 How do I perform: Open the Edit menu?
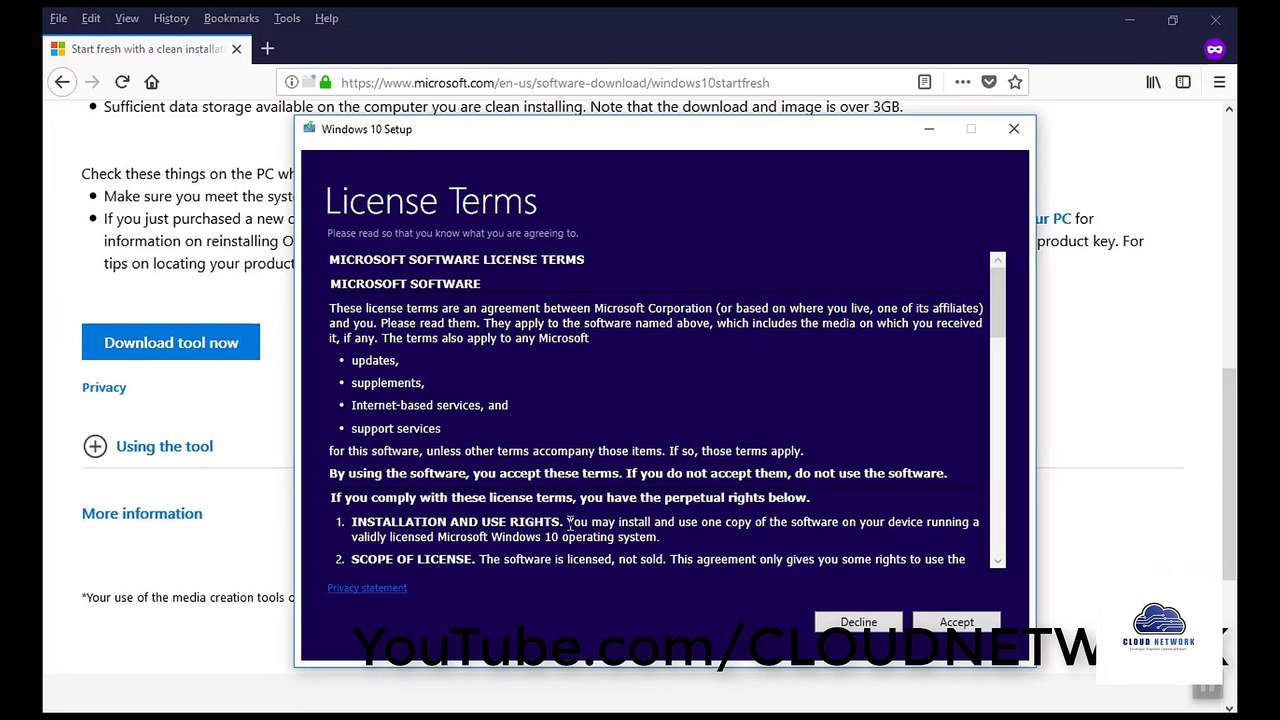91,18
